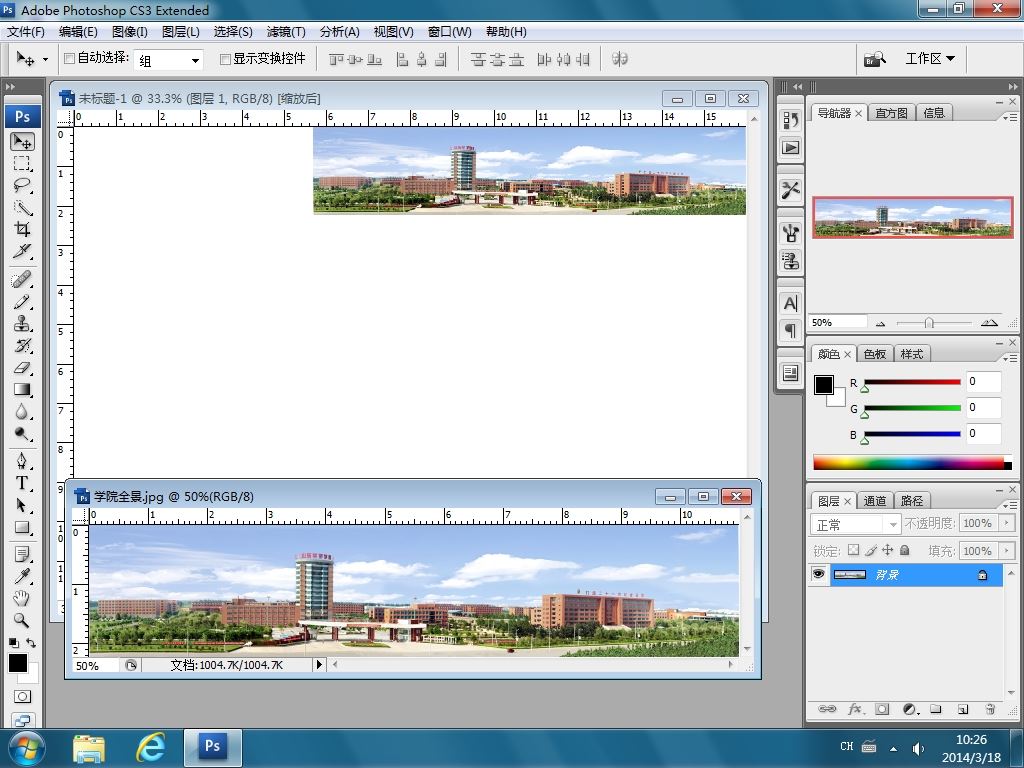
Task: Activate the Zoom tool in toolbox
Action: (22, 620)
